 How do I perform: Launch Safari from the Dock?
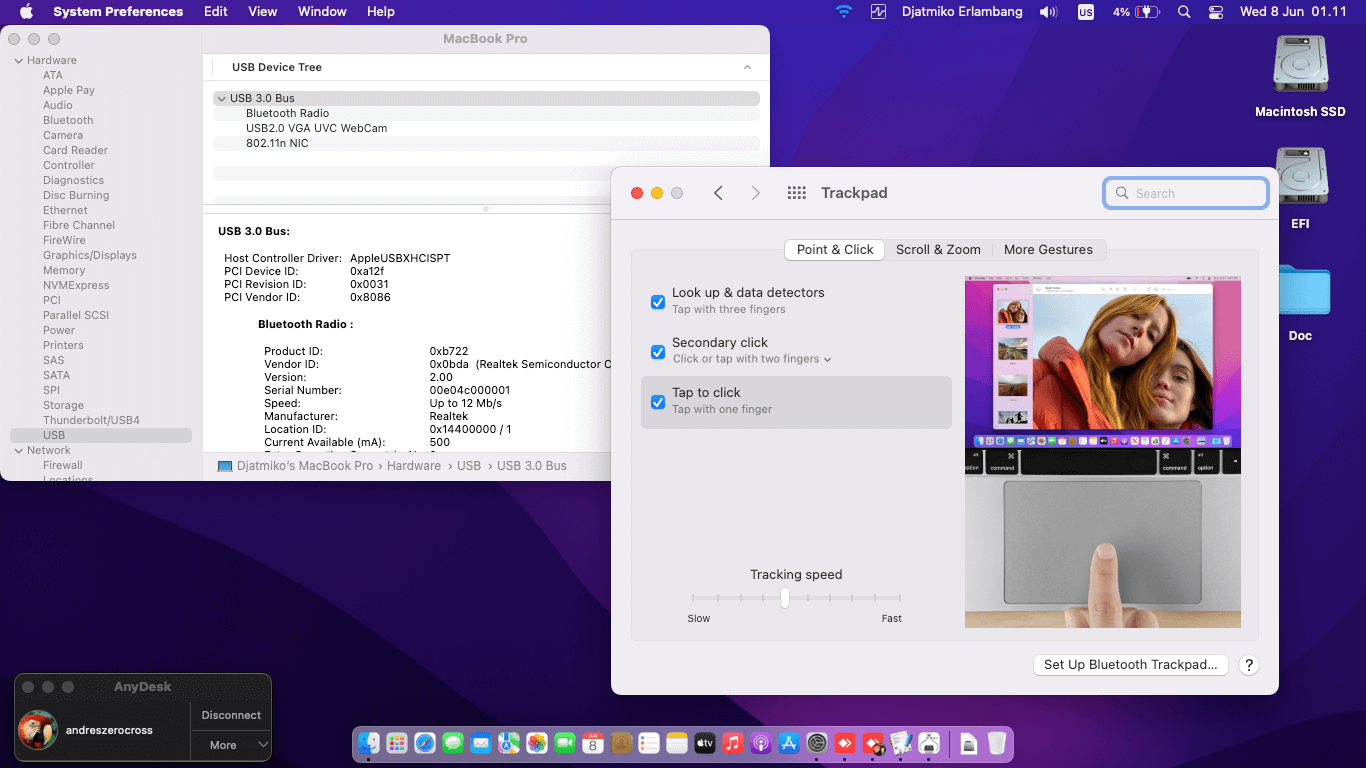coord(425,743)
